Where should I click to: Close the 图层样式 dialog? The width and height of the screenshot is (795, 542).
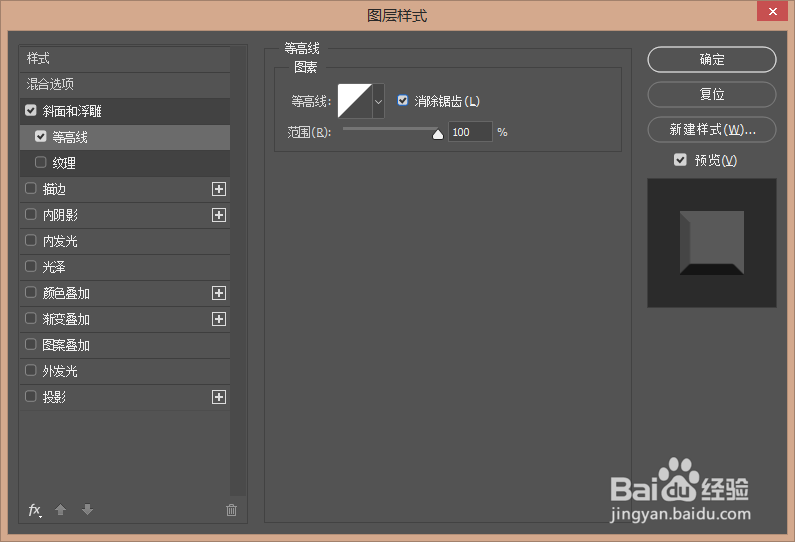click(x=772, y=11)
